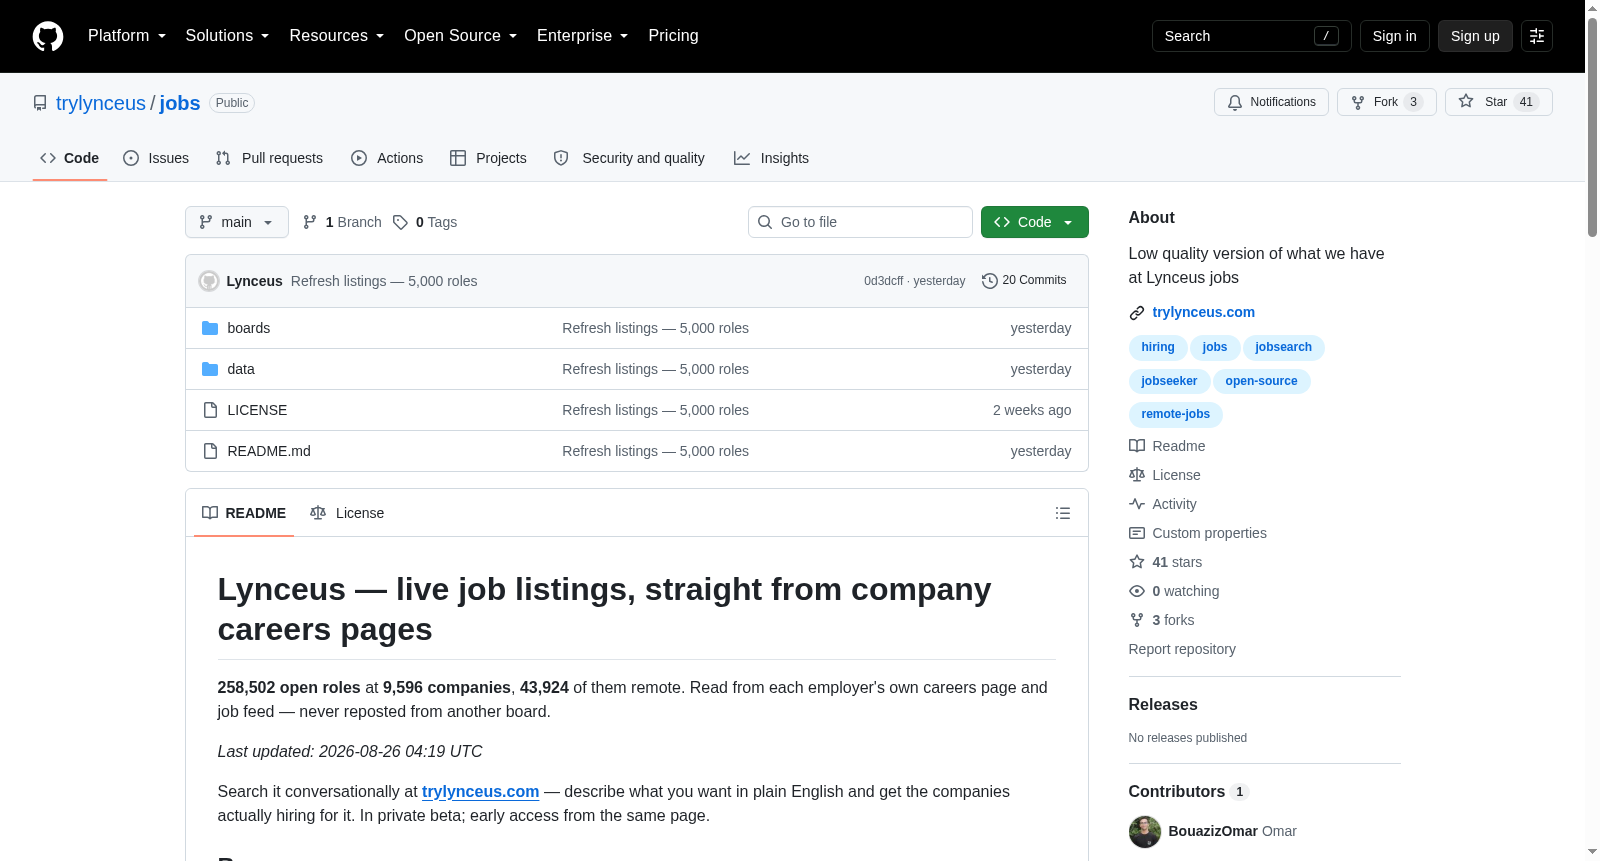Click the fork icon beside 3 forks
This screenshot has height=861, width=1600.
click(1137, 620)
